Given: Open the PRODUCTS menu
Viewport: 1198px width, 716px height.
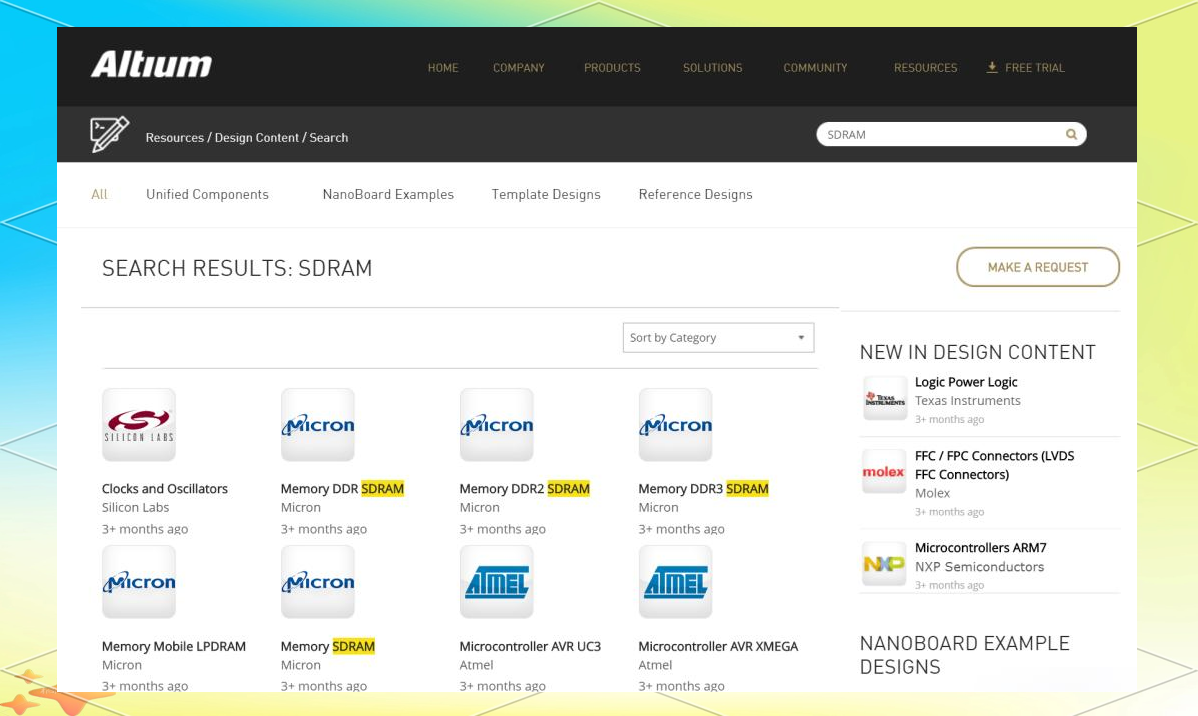Looking at the screenshot, I should tap(612, 68).
